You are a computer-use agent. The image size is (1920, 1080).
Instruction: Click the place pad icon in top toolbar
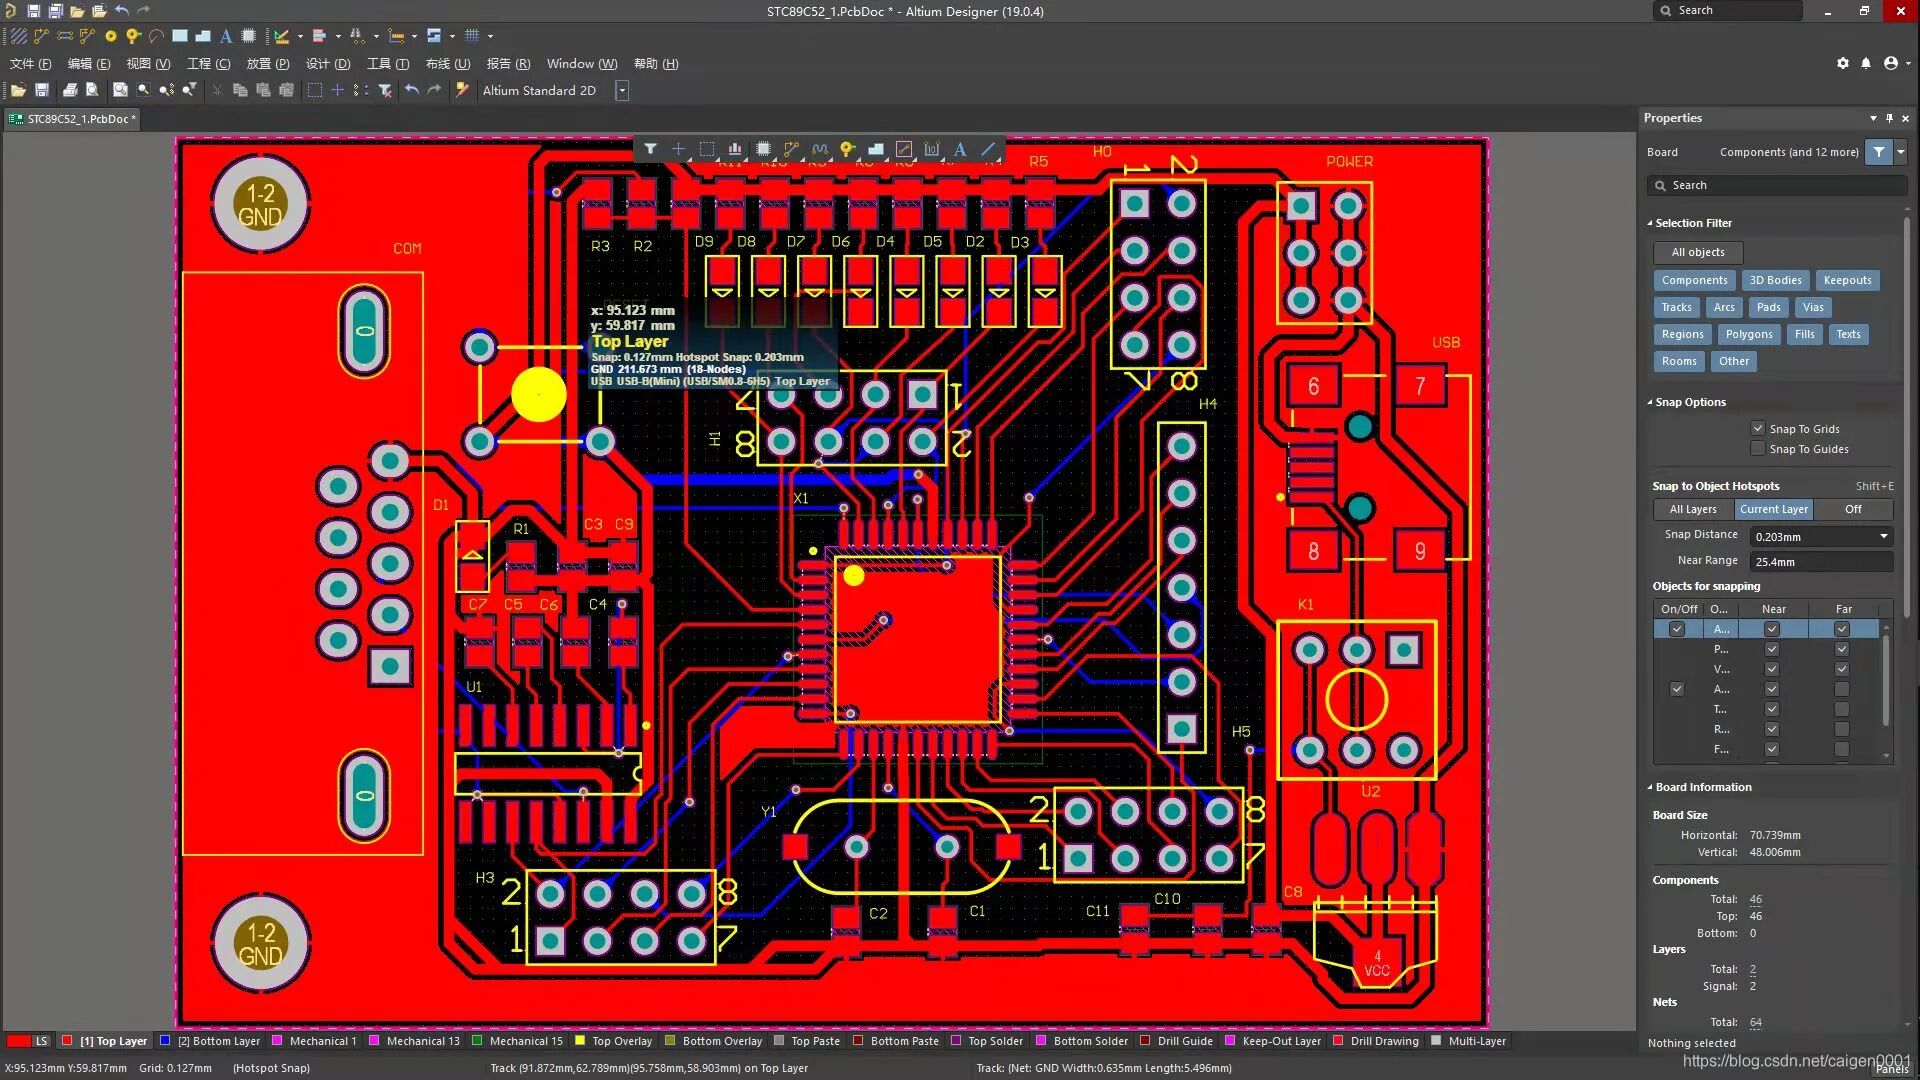tap(111, 36)
